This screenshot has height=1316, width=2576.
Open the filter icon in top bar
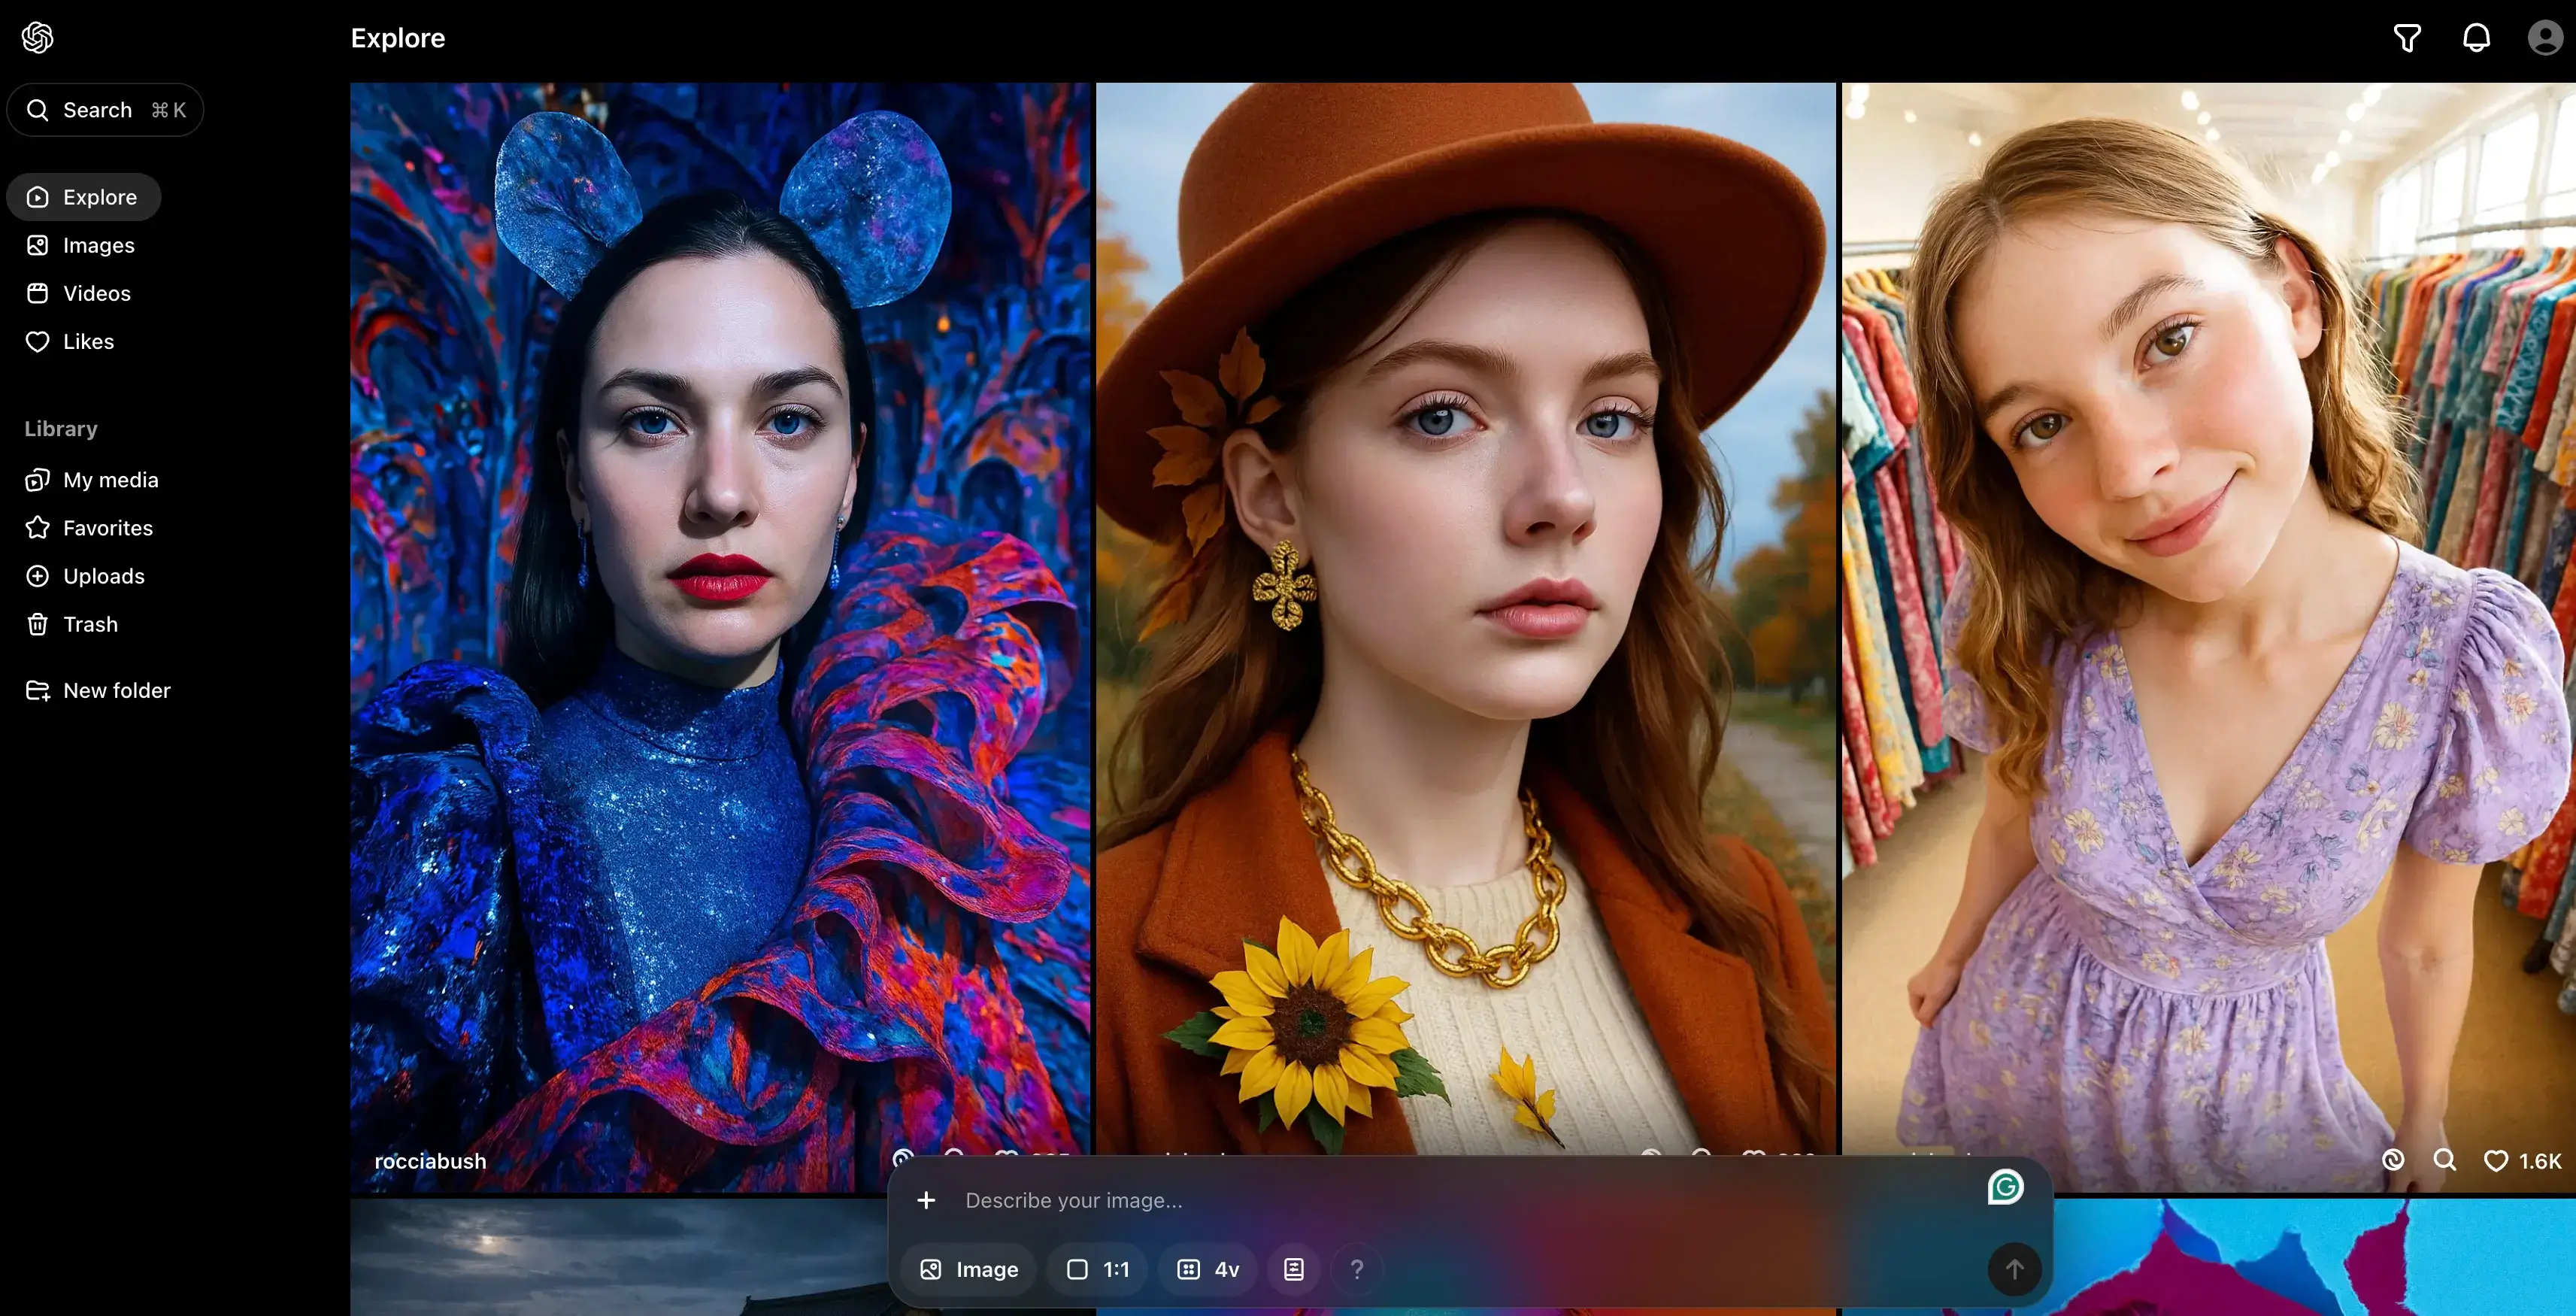(2407, 38)
